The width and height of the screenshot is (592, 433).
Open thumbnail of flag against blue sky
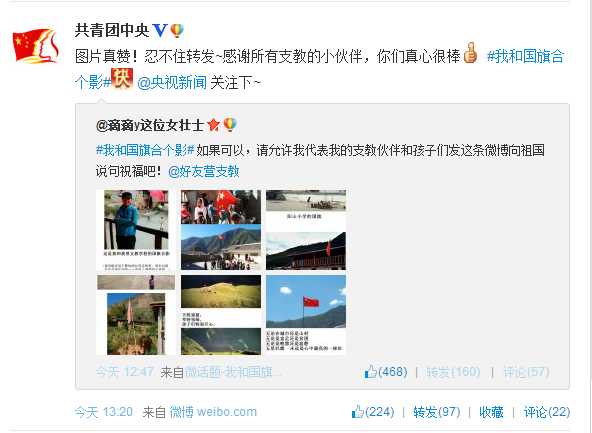[x=306, y=315]
